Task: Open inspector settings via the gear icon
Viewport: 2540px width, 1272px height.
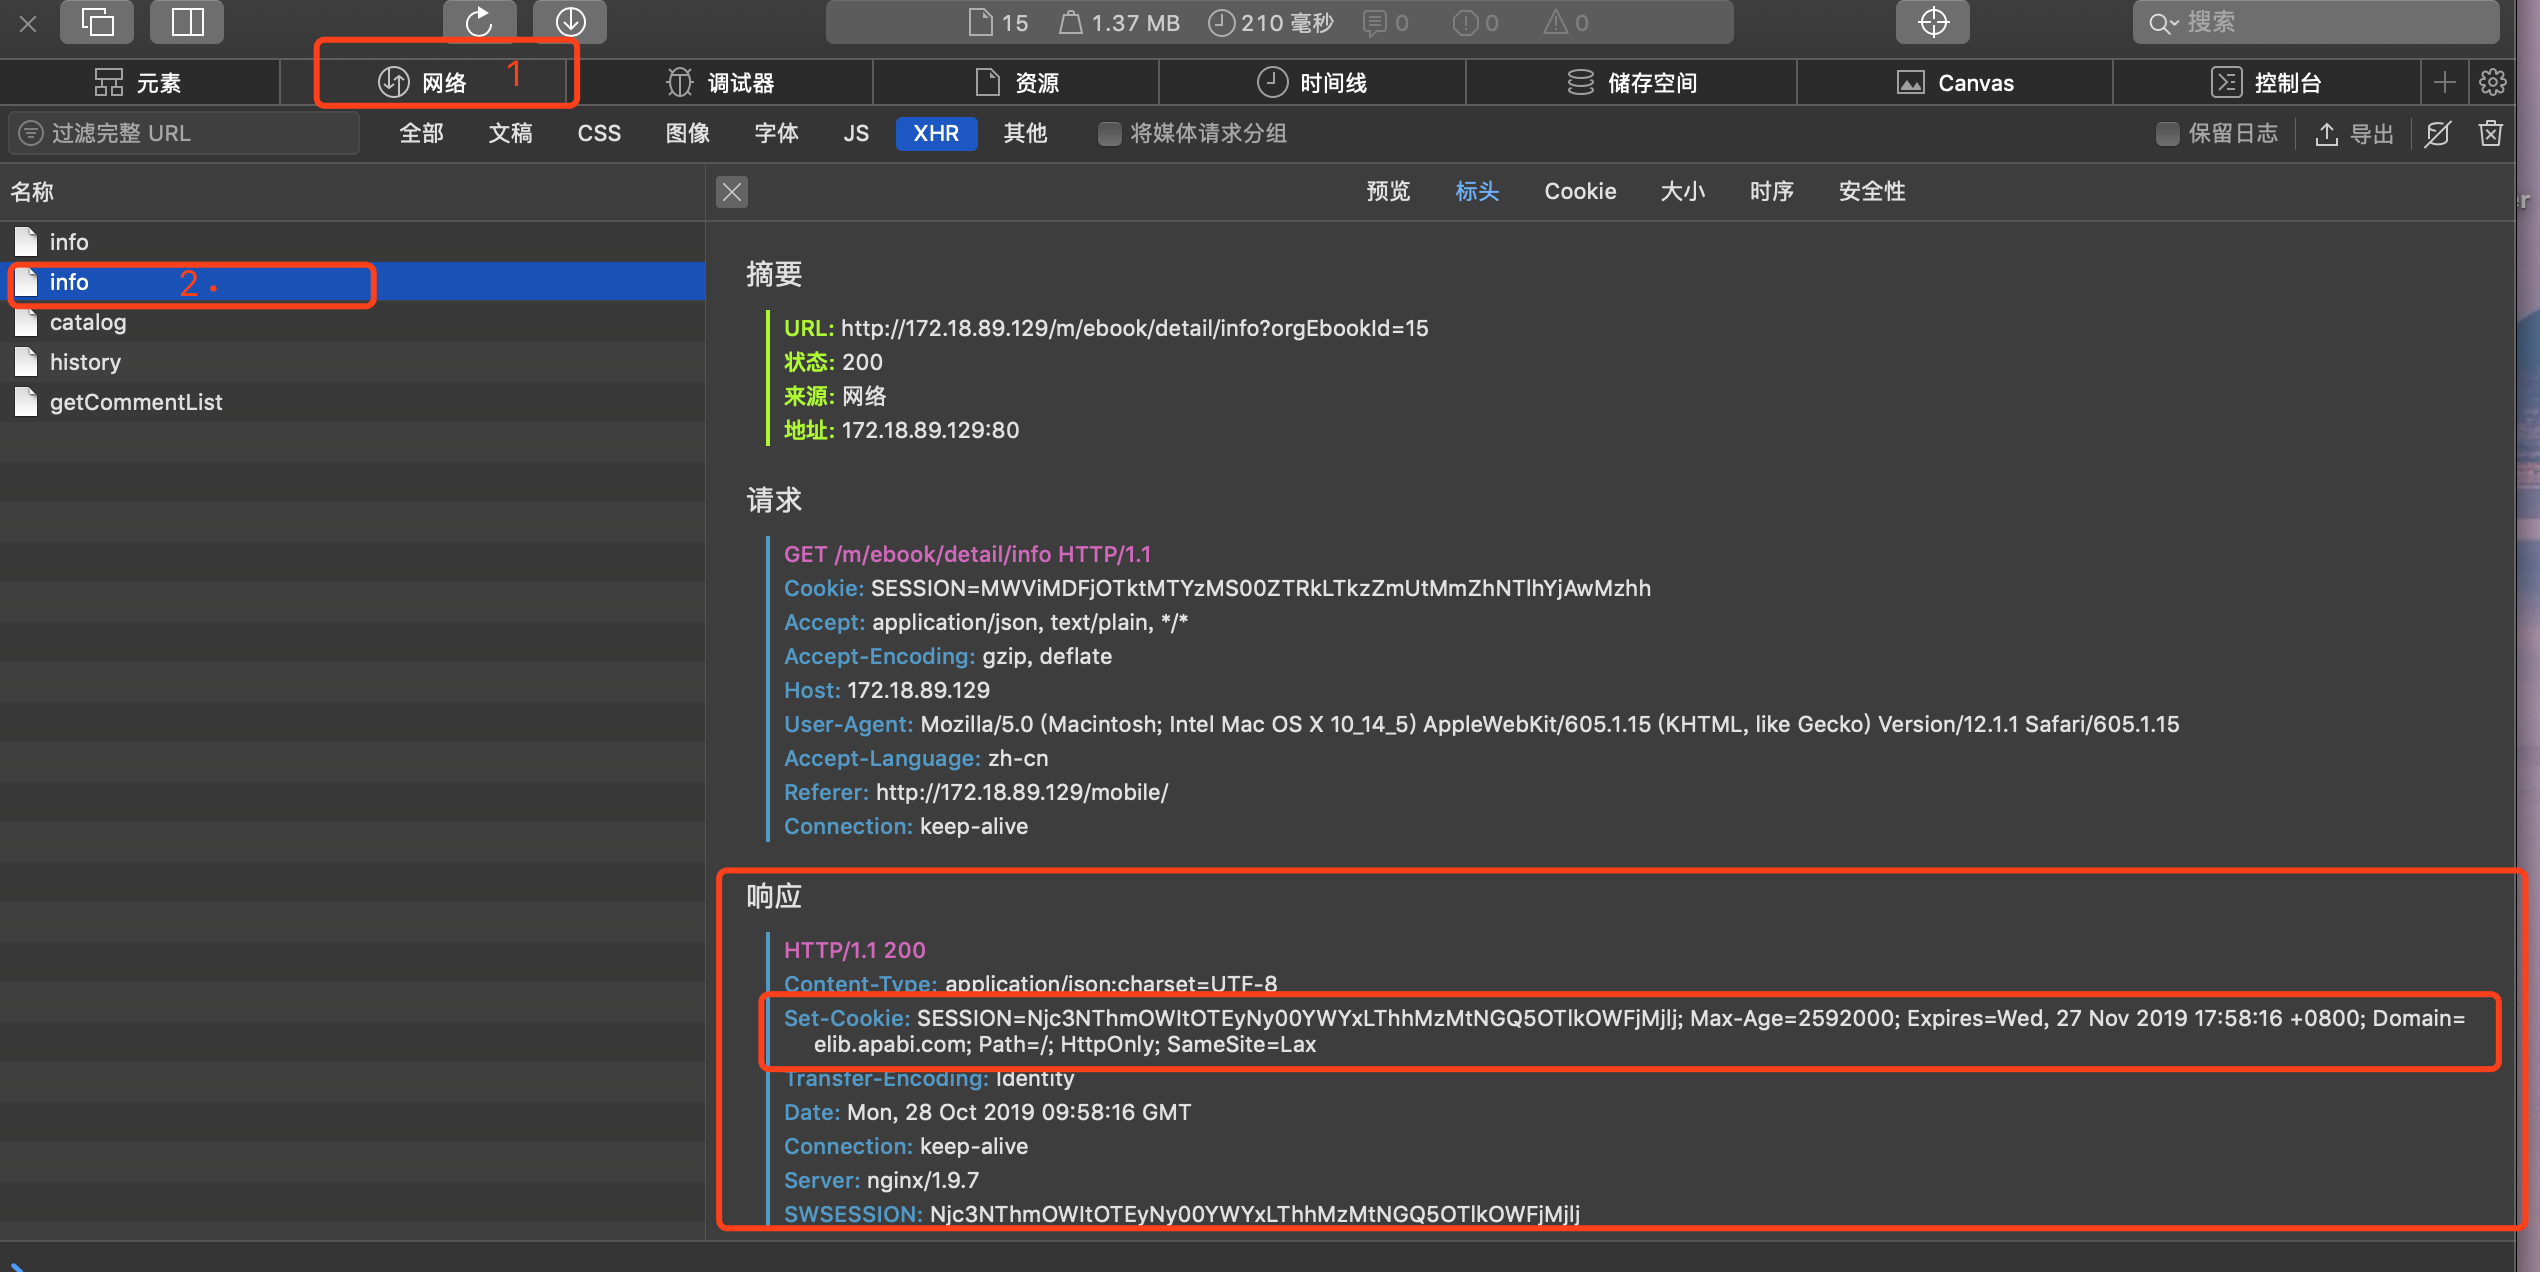Action: (x=2493, y=82)
